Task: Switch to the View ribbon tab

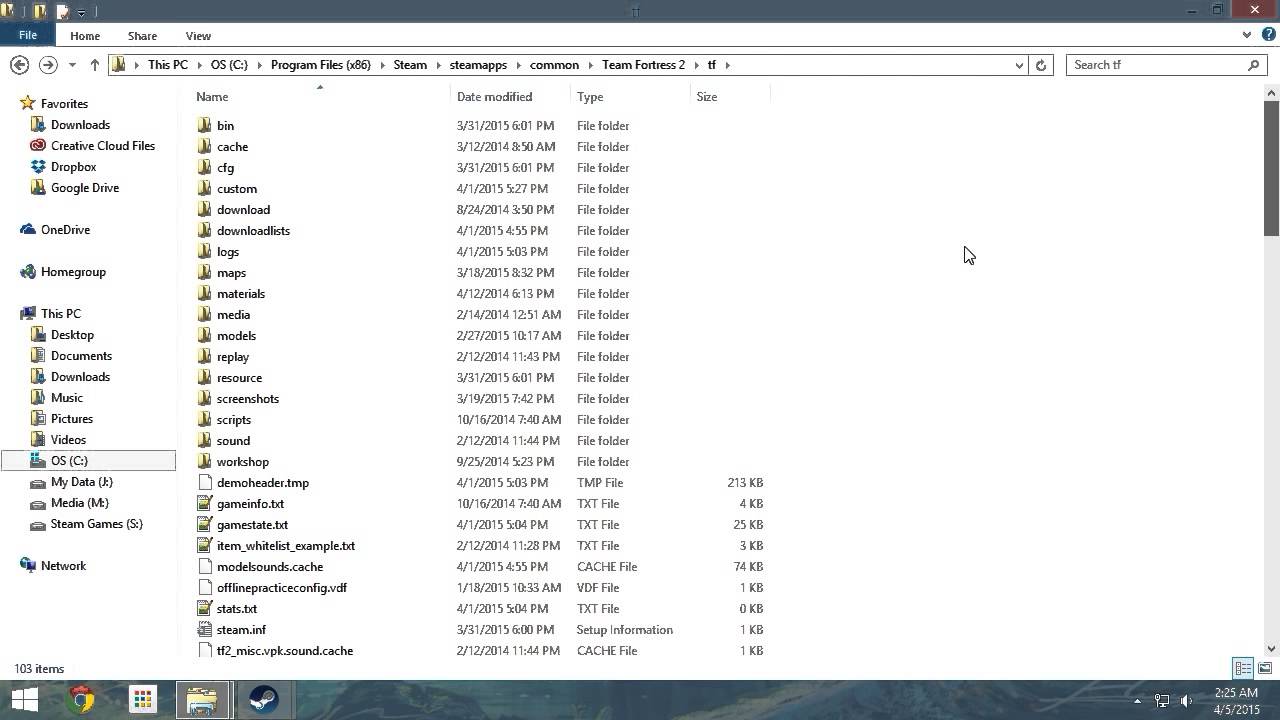Action: pyautogui.click(x=198, y=36)
